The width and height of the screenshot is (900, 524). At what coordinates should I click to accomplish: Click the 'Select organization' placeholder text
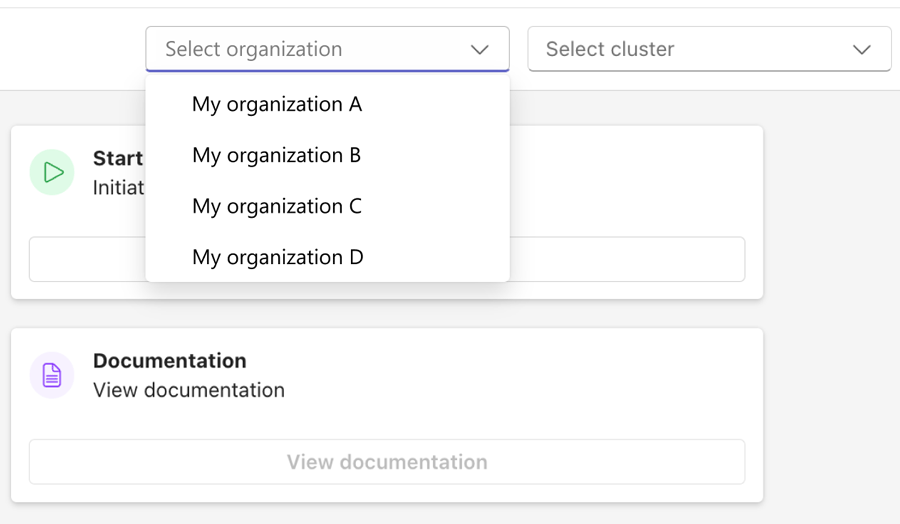pyautogui.click(x=254, y=49)
